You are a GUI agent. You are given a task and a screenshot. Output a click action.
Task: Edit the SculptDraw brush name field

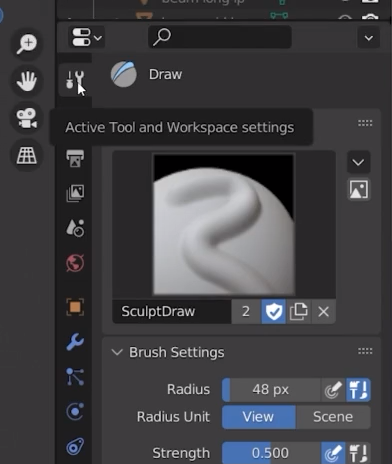pos(172,311)
